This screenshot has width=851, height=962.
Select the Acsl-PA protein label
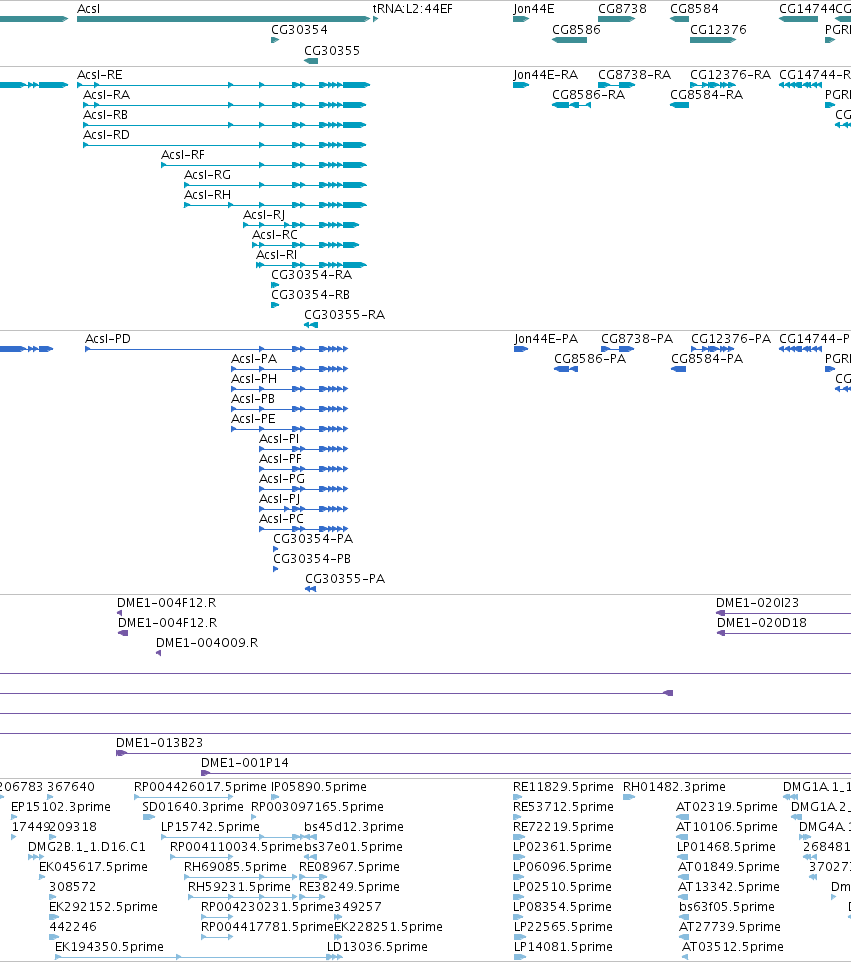tap(253, 359)
